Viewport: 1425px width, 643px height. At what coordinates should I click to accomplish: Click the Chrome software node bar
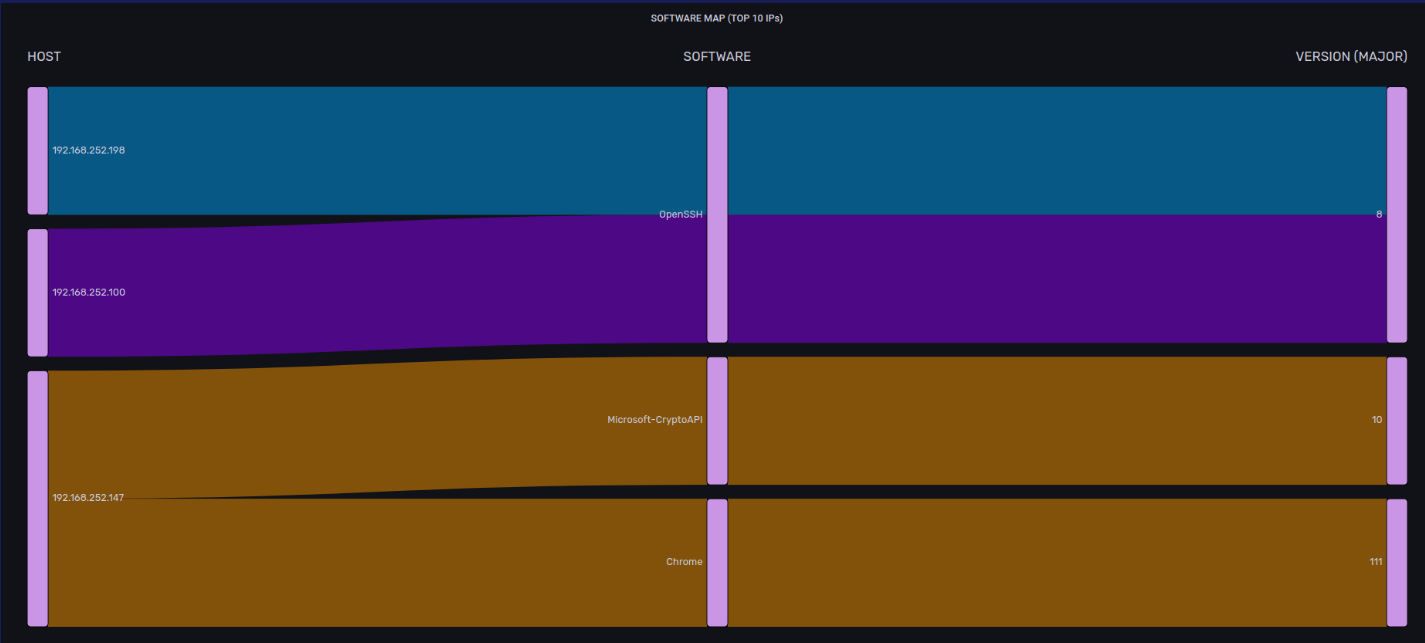pyautogui.click(x=717, y=562)
